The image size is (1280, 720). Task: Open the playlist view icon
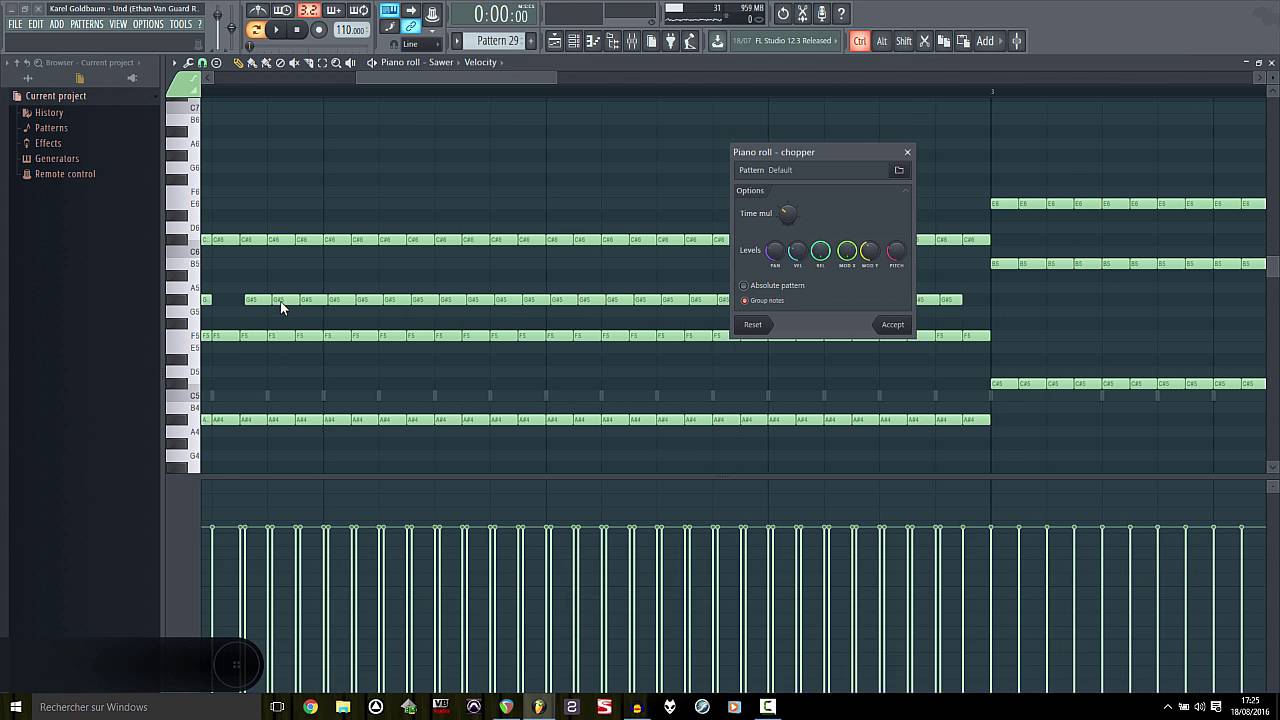tap(554, 41)
